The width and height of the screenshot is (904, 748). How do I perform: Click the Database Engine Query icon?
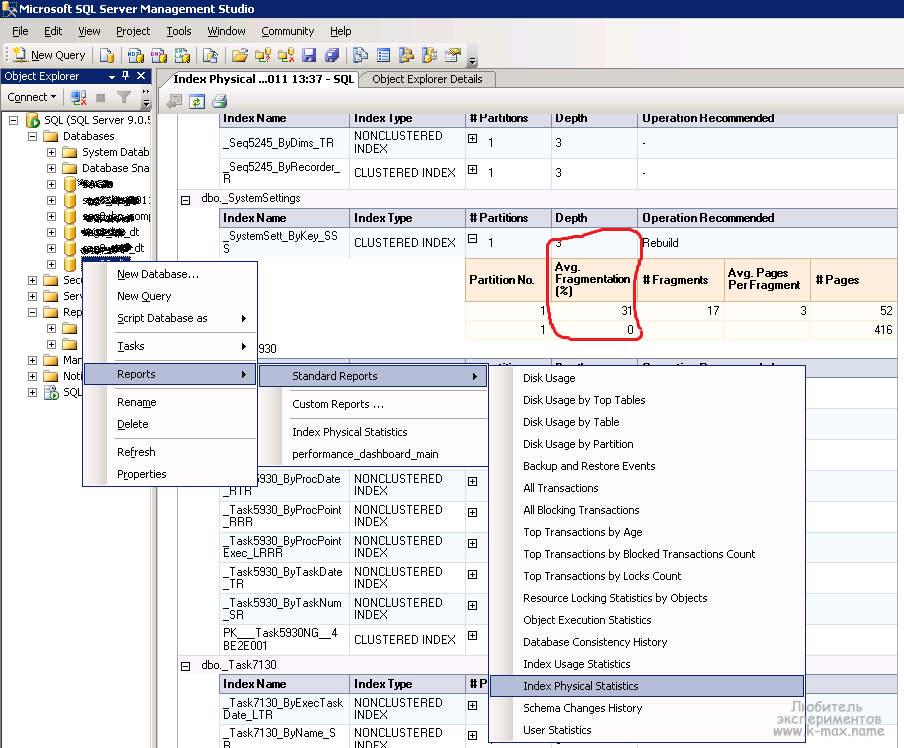coord(107,55)
